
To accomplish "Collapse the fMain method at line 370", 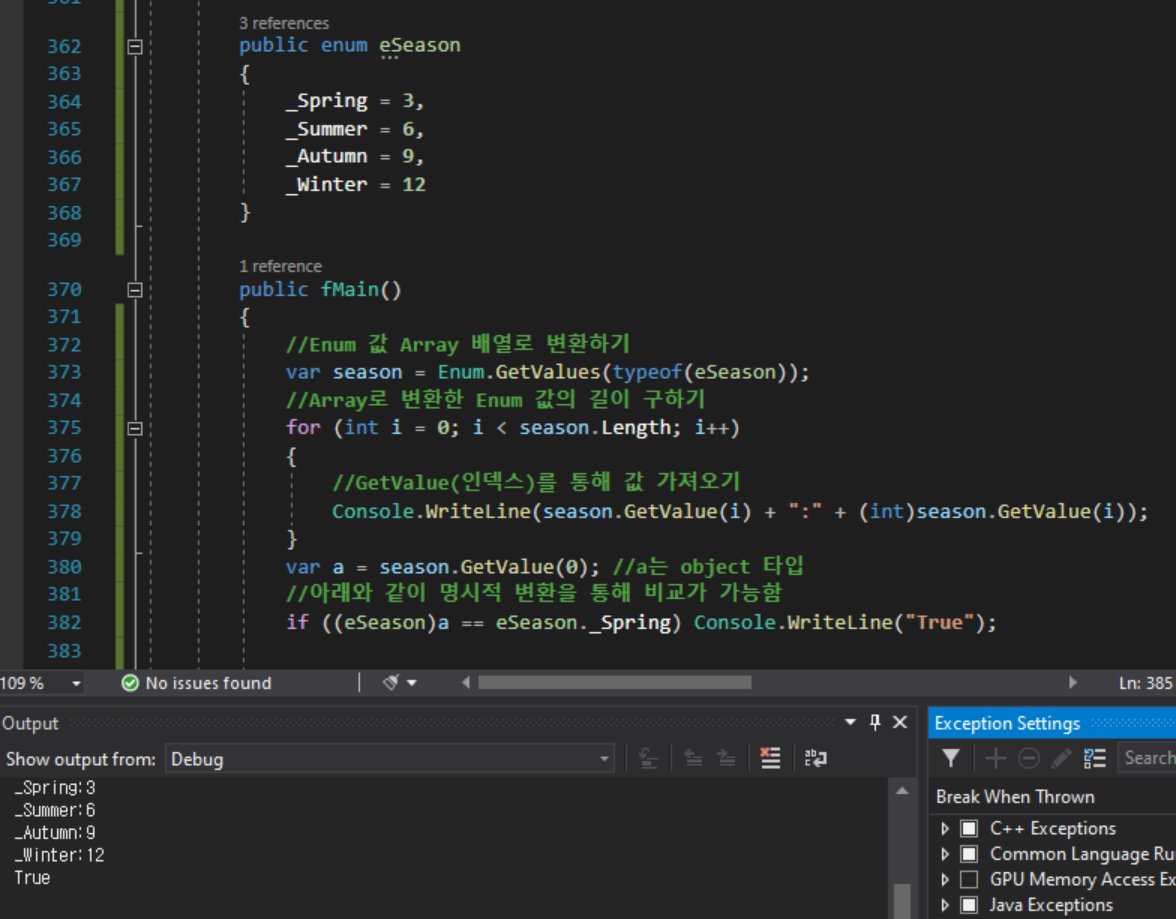I will point(135,290).
